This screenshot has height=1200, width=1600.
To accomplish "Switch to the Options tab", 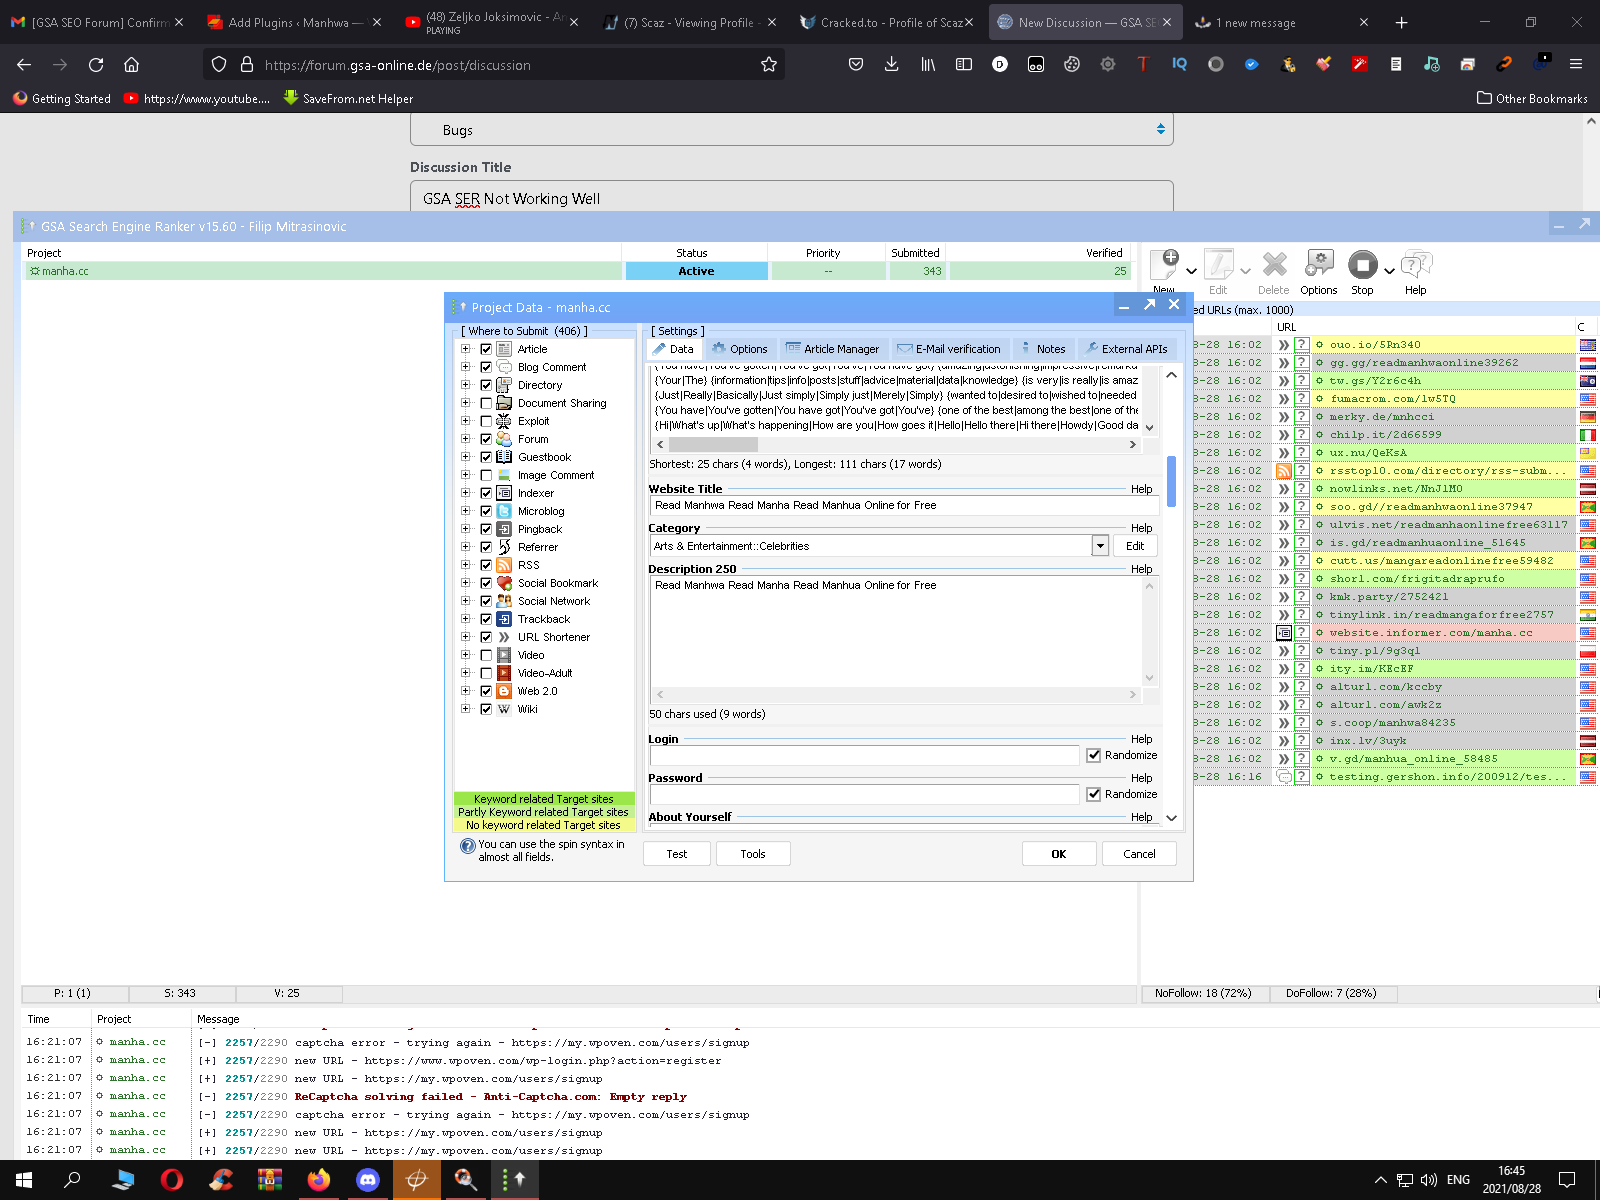I will 739,349.
